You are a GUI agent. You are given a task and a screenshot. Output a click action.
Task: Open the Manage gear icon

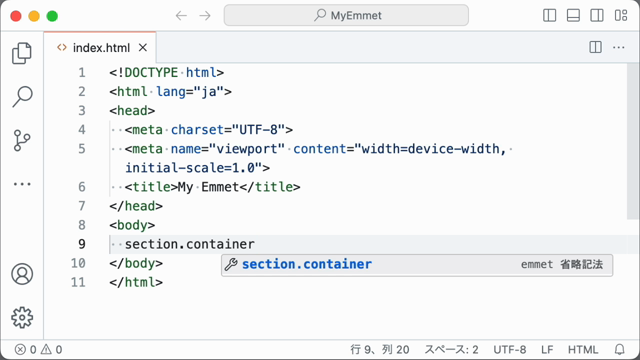[x=22, y=318]
